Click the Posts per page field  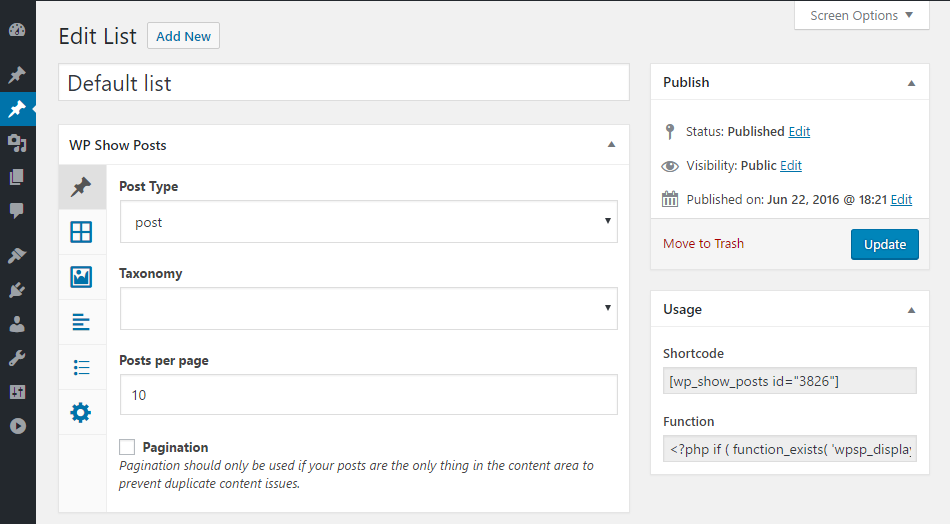368,395
